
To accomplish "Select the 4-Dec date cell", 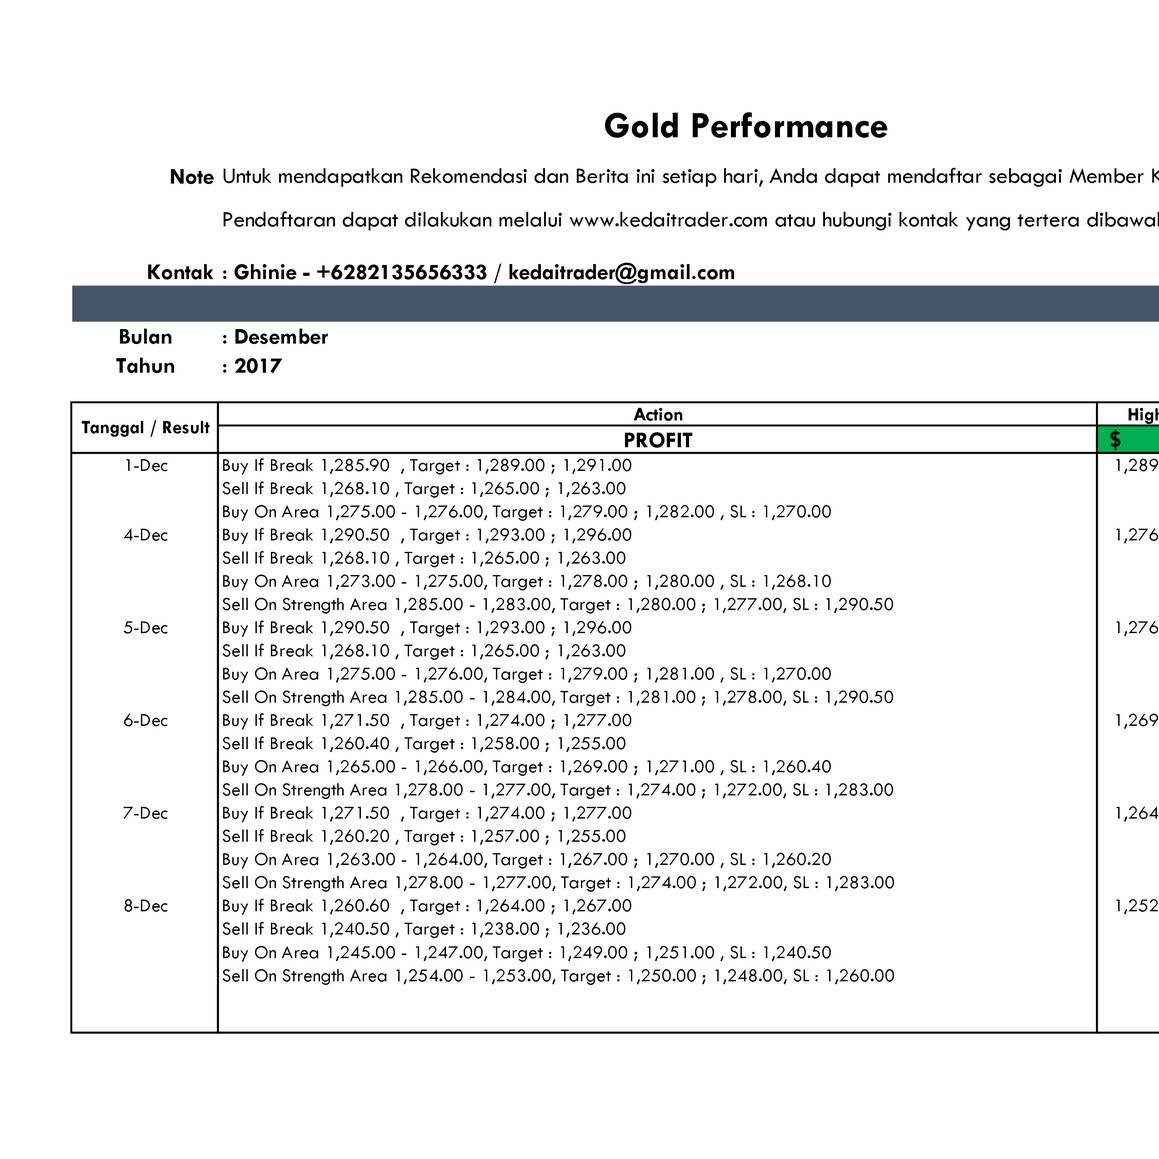I will coord(146,535).
